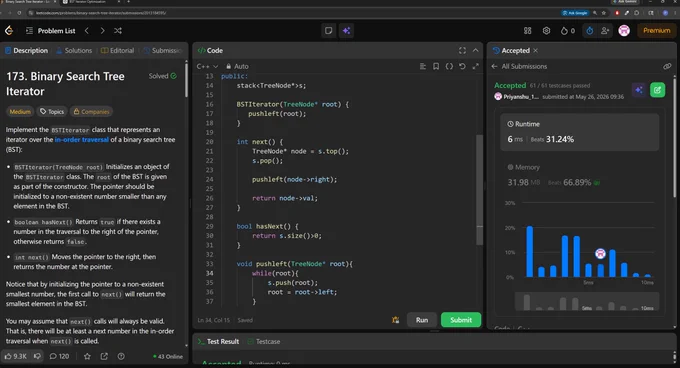Open the 120 comments section

59,356
